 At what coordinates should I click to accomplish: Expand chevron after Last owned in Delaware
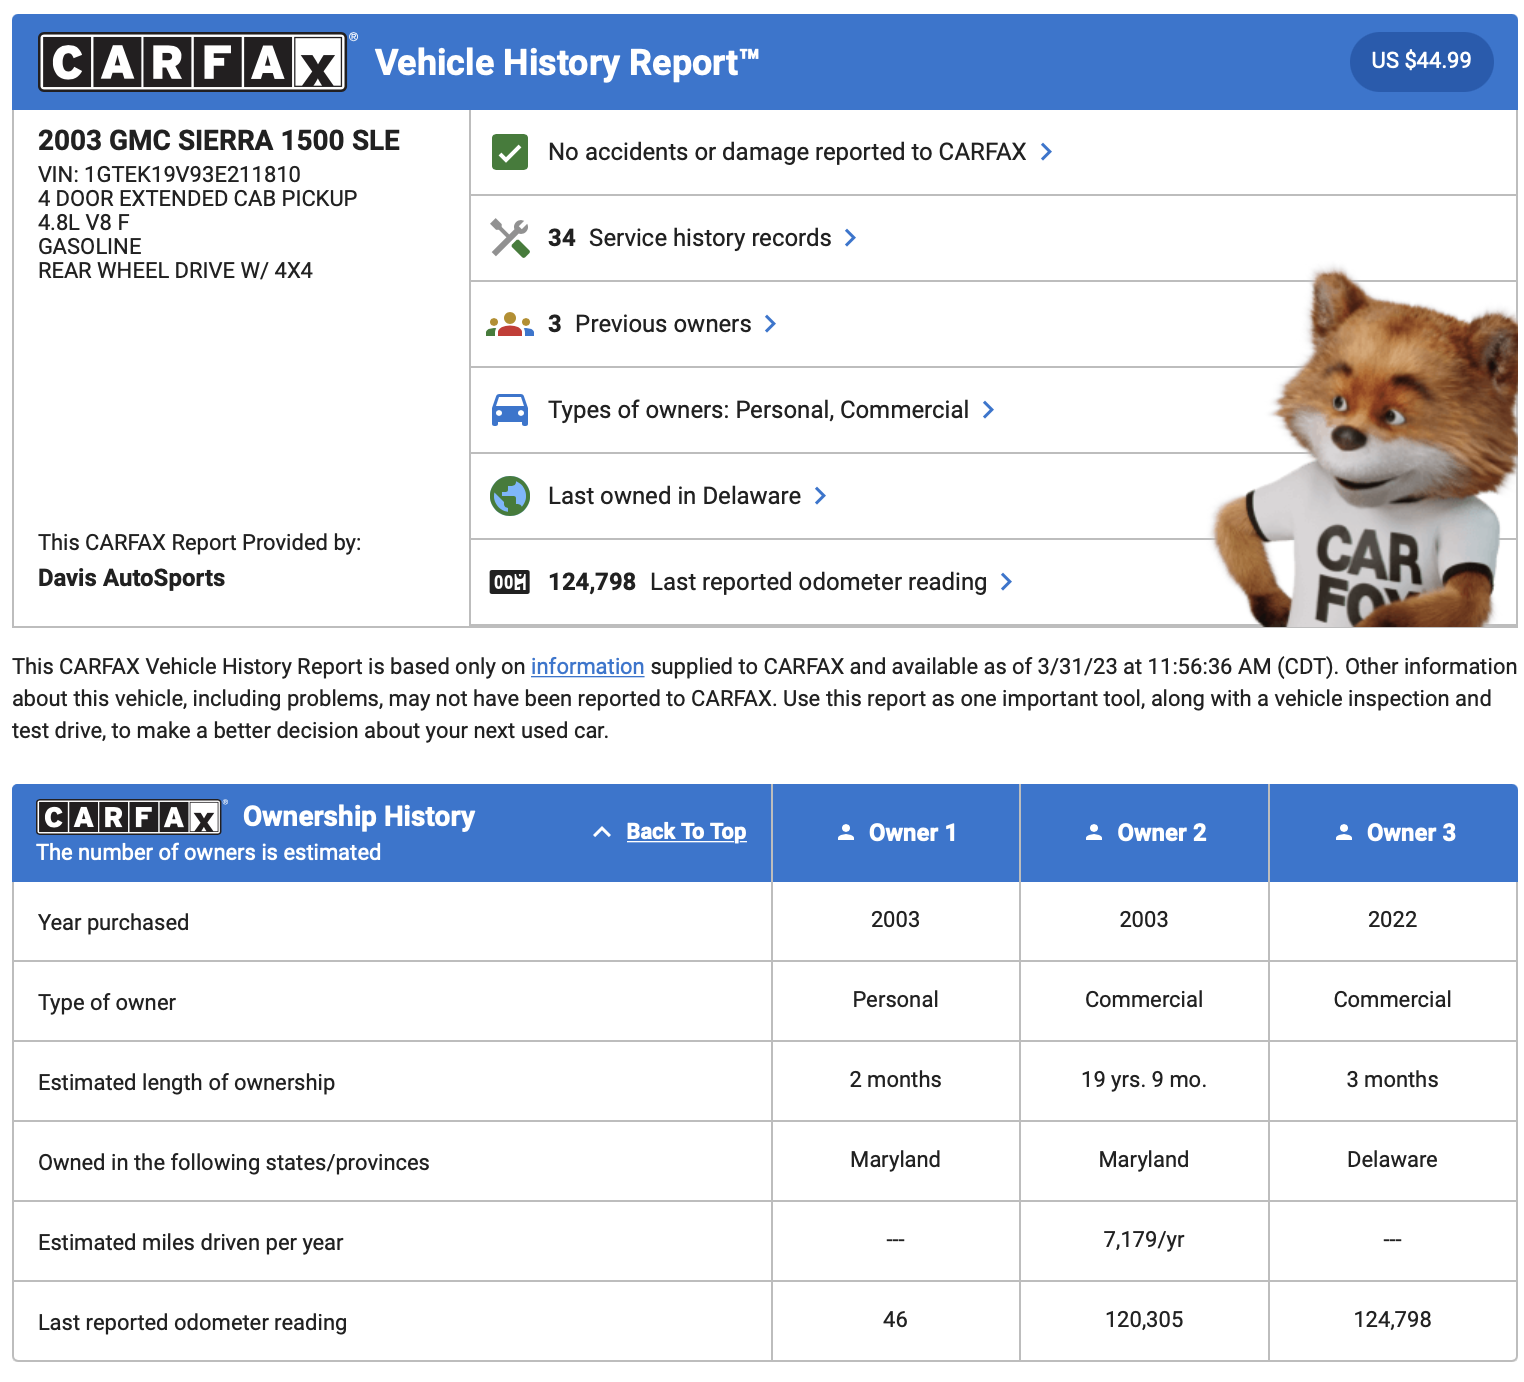(820, 496)
